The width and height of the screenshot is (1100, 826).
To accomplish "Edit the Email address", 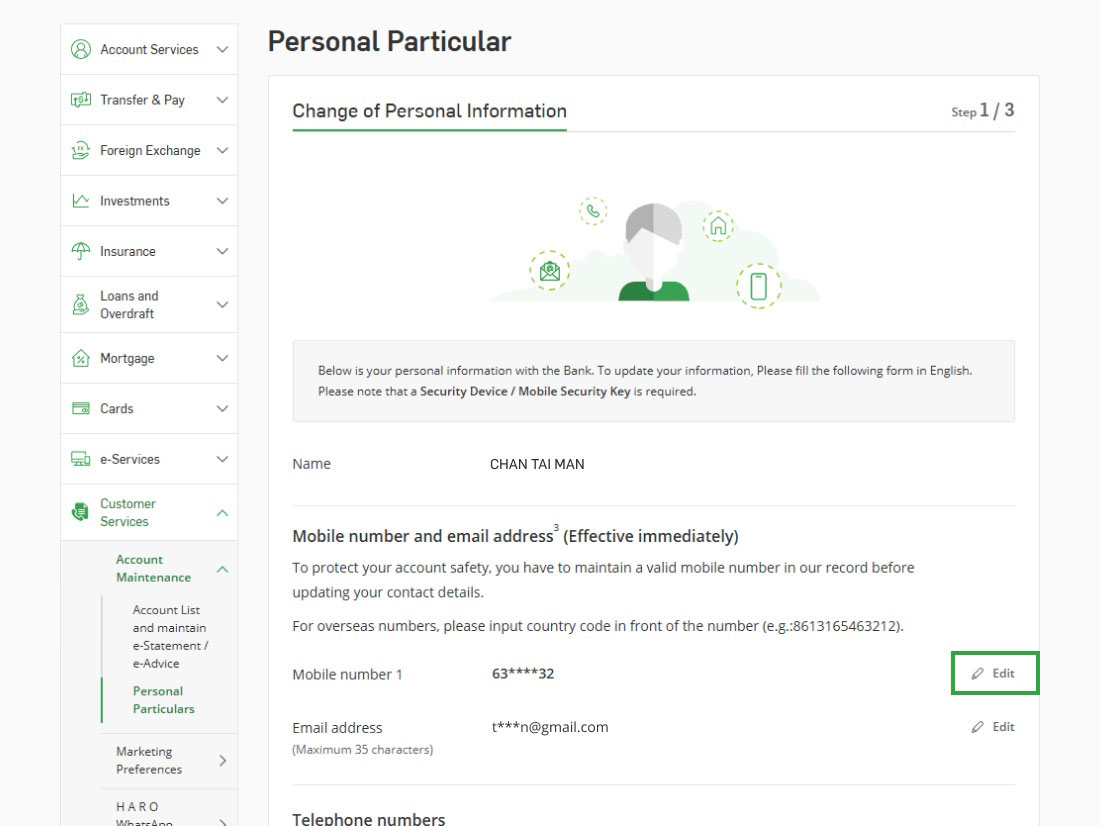I will (x=993, y=727).
